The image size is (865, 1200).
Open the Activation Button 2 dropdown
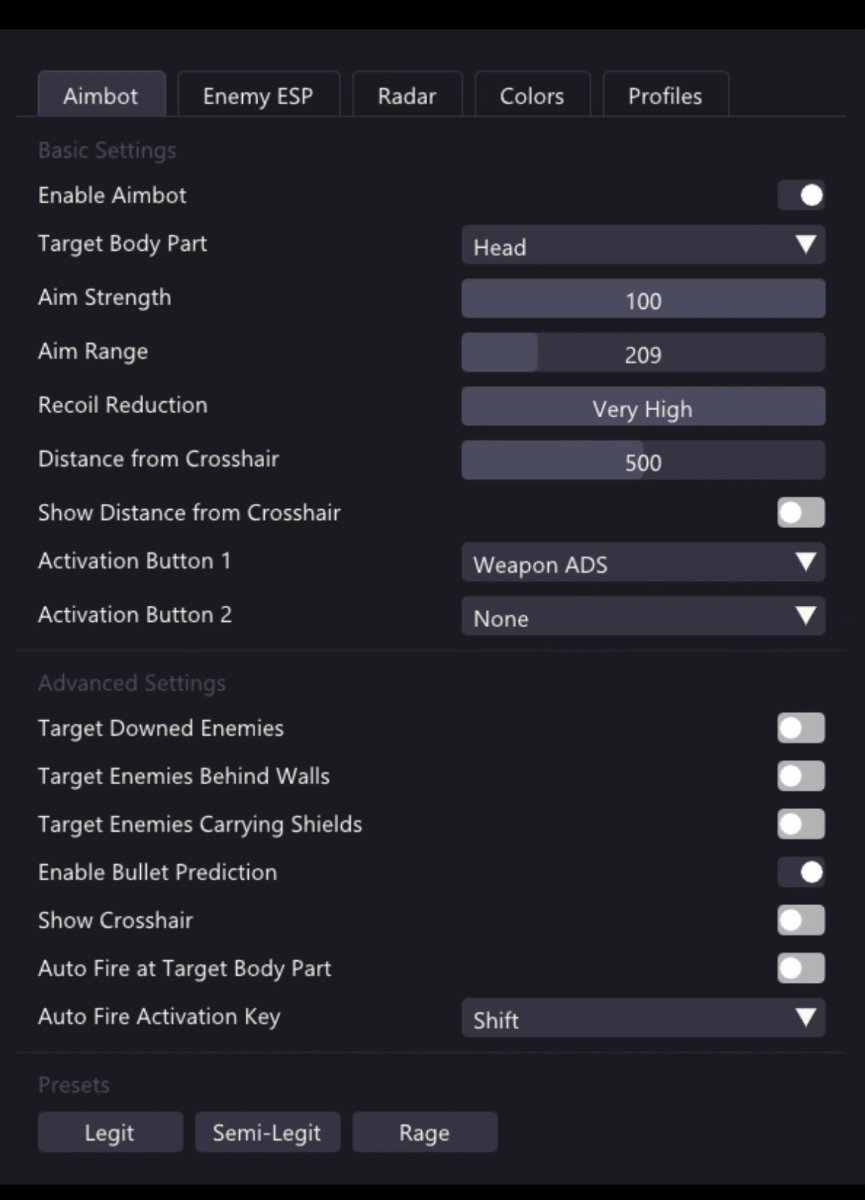pos(643,618)
